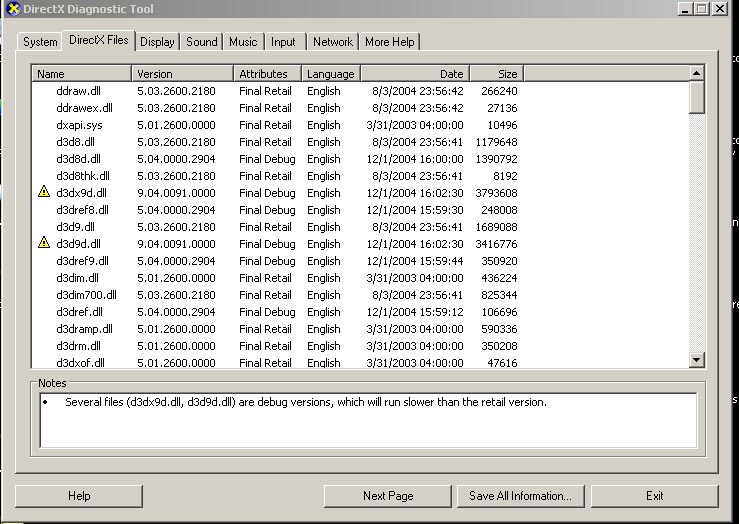Click the Help button
The height and width of the screenshot is (524, 739).
[79, 496]
